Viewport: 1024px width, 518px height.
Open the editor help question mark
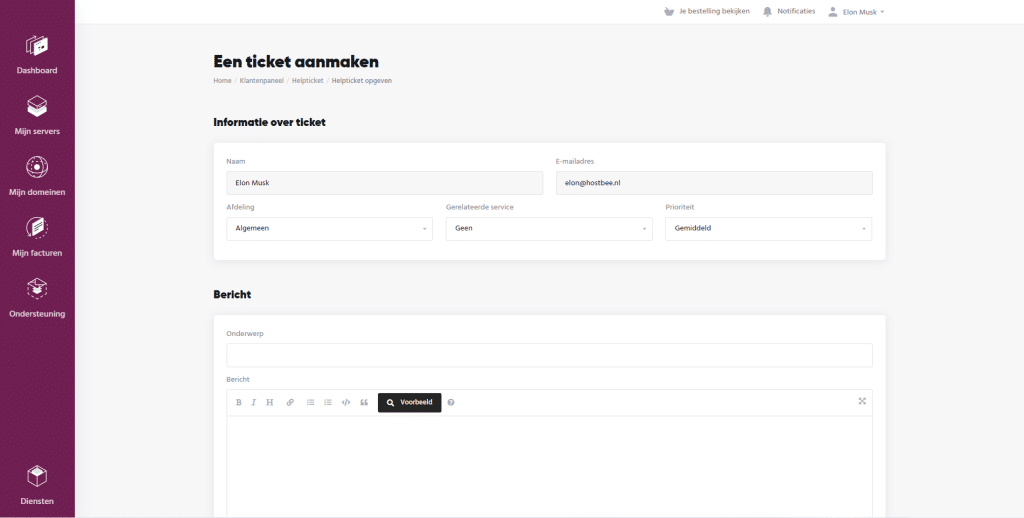451,402
